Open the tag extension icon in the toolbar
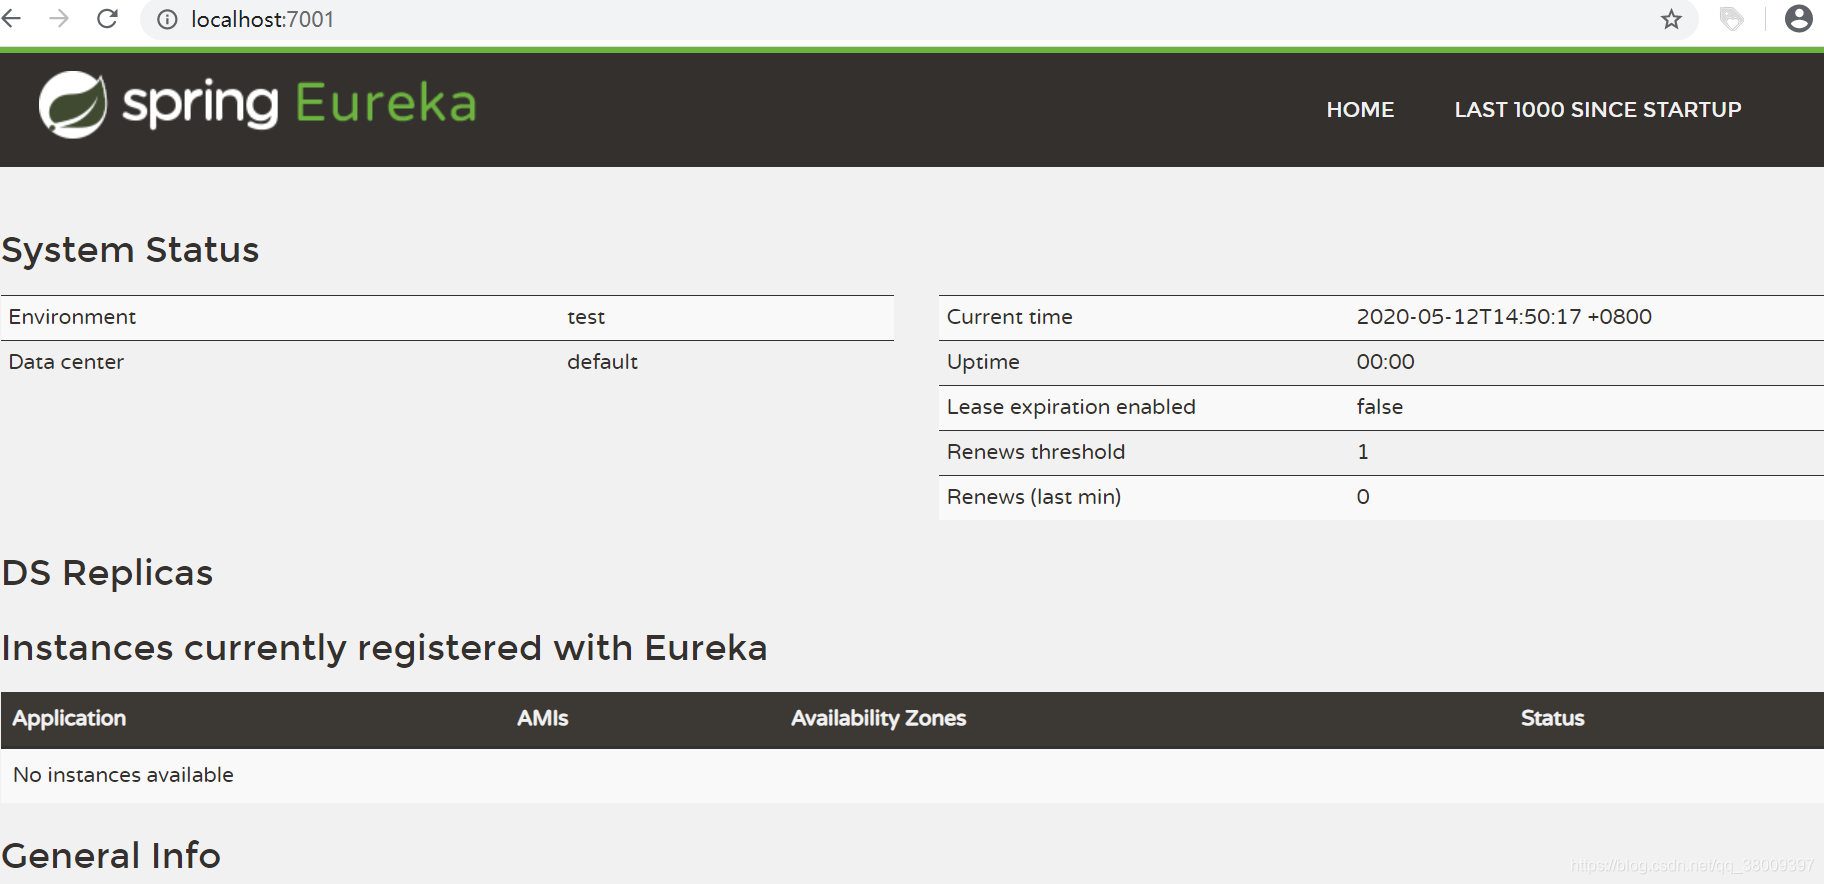1824x884 pixels. 1732,19
